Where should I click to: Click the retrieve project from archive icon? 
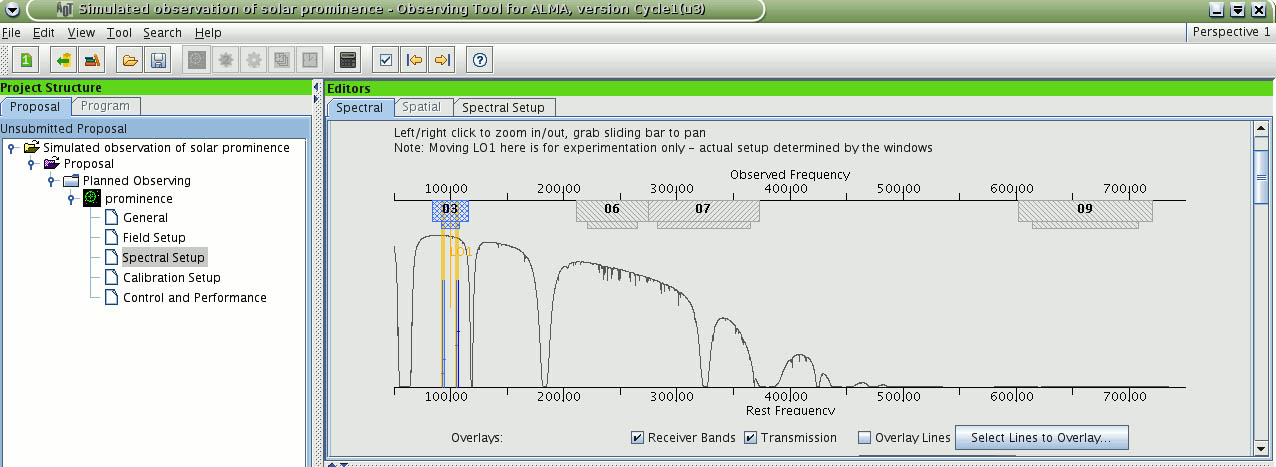(64, 60)
